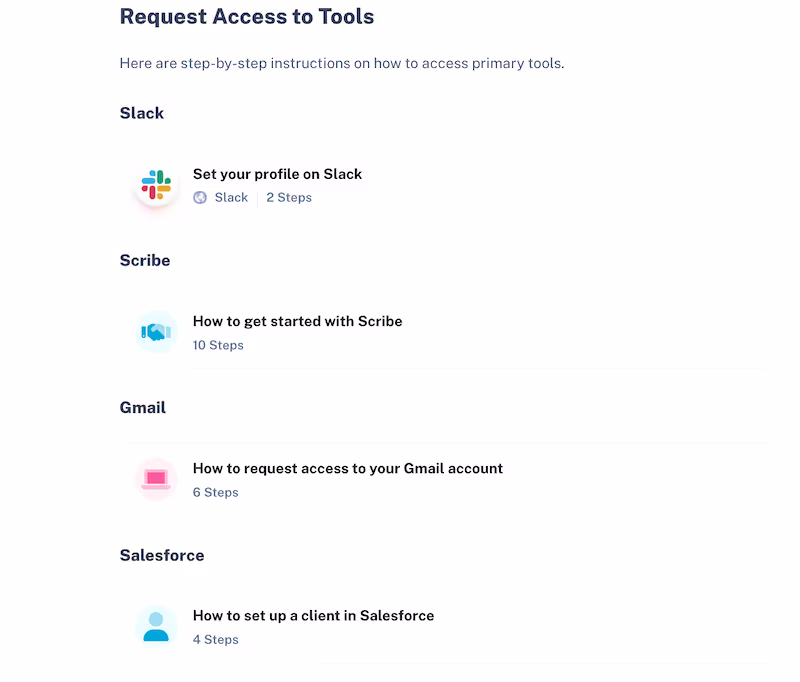Open 'How to request access to your Gmail account'
The width and height of the screenshot is (800, 682).
(x=348, y=468)
